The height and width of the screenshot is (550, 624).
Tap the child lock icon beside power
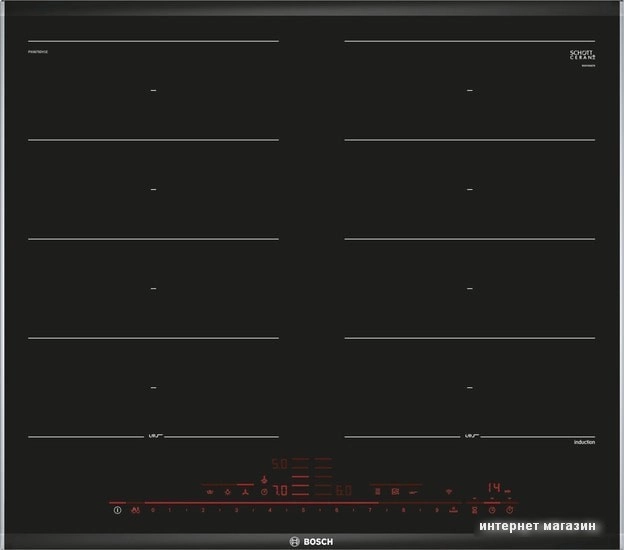(136, 510)
